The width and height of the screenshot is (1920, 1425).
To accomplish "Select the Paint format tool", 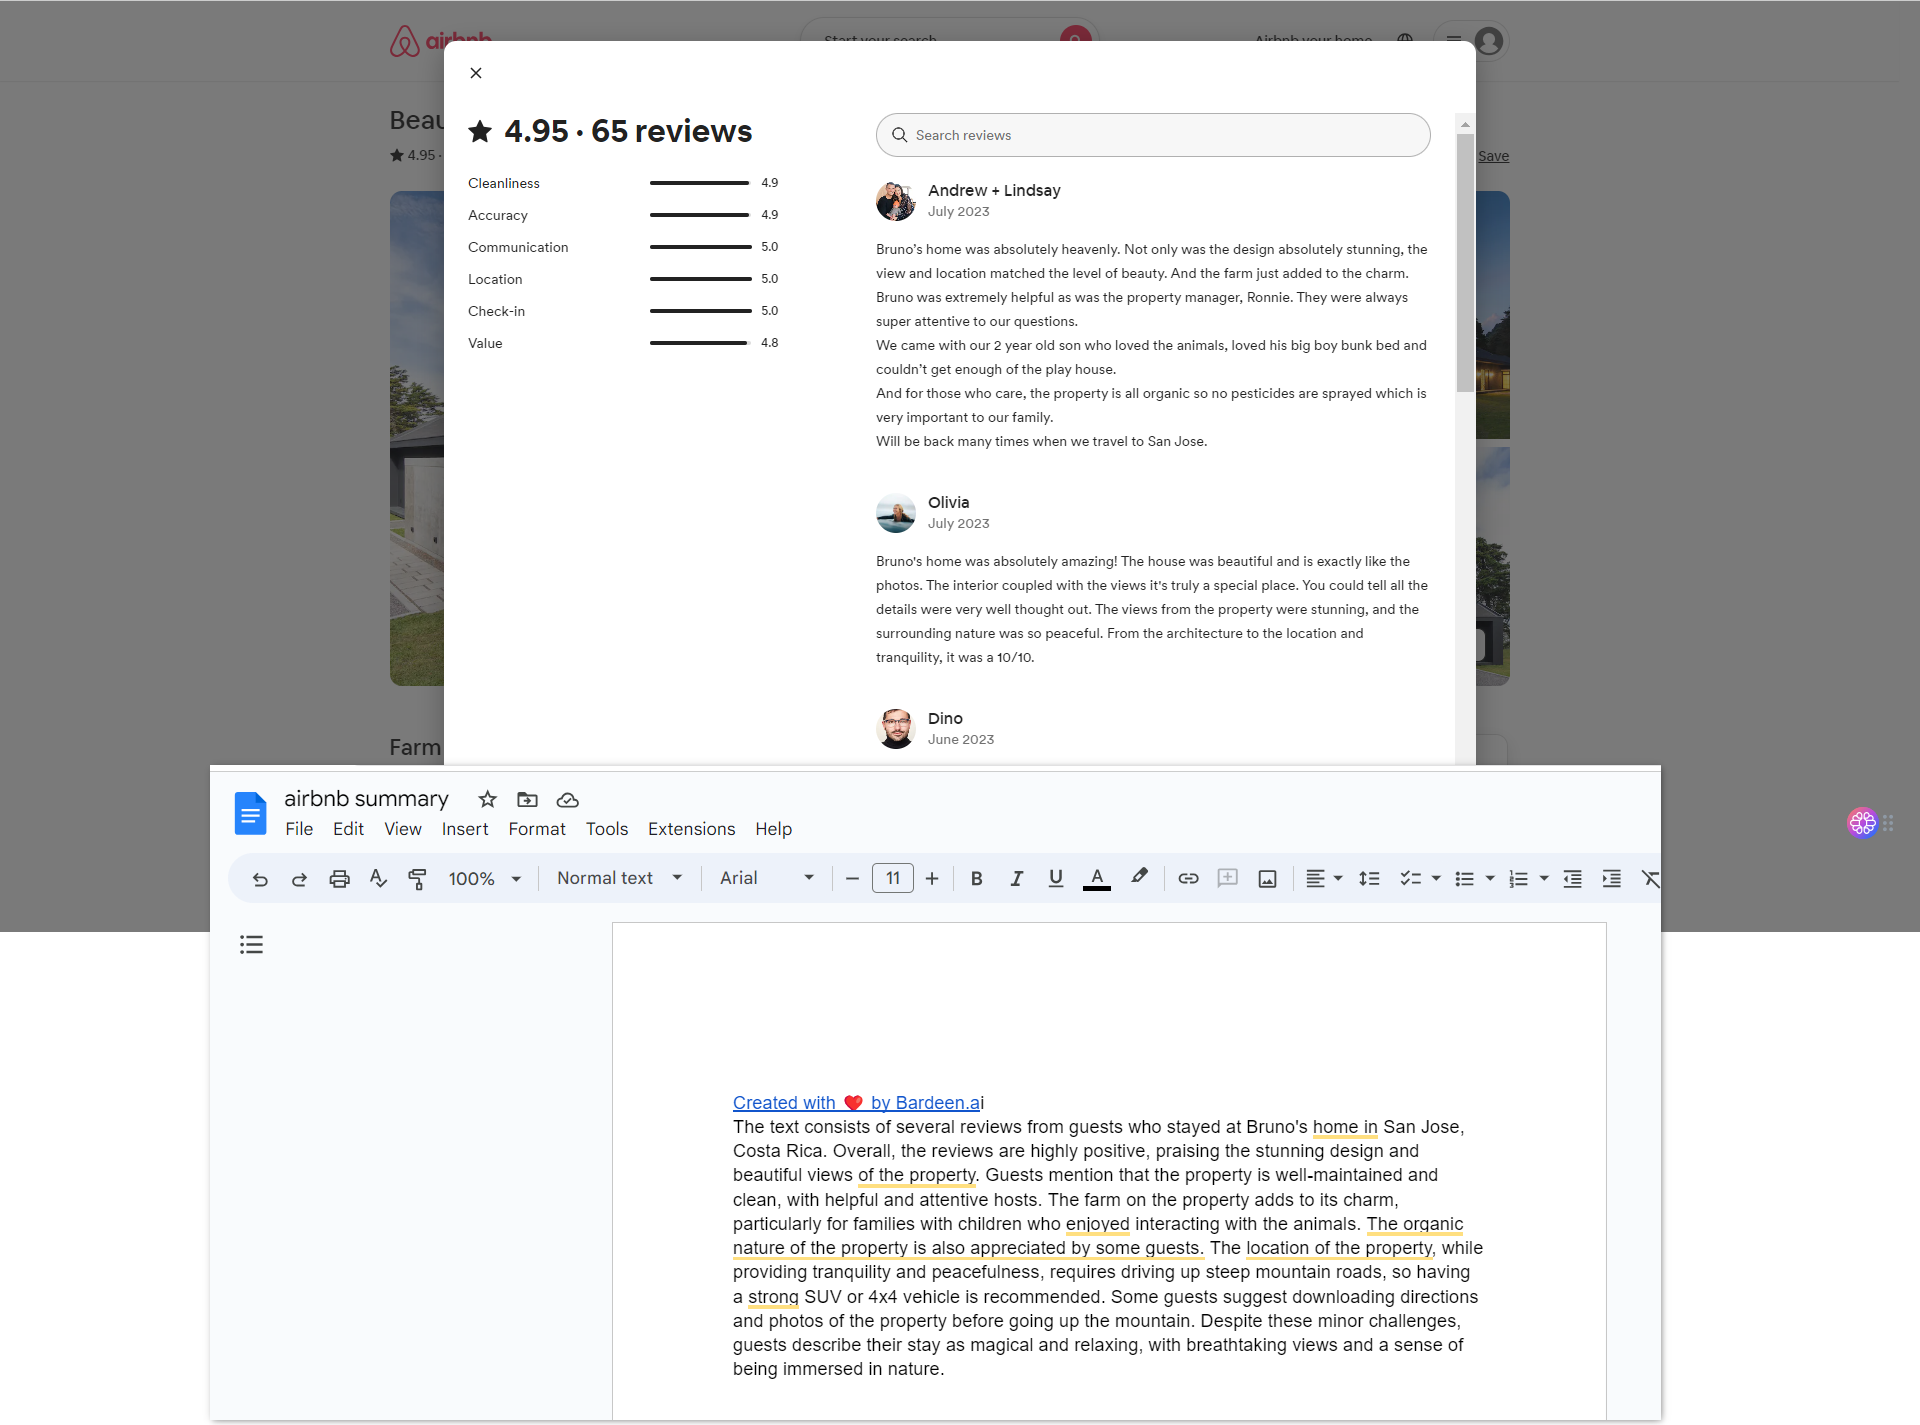I will tap(417, 879).
